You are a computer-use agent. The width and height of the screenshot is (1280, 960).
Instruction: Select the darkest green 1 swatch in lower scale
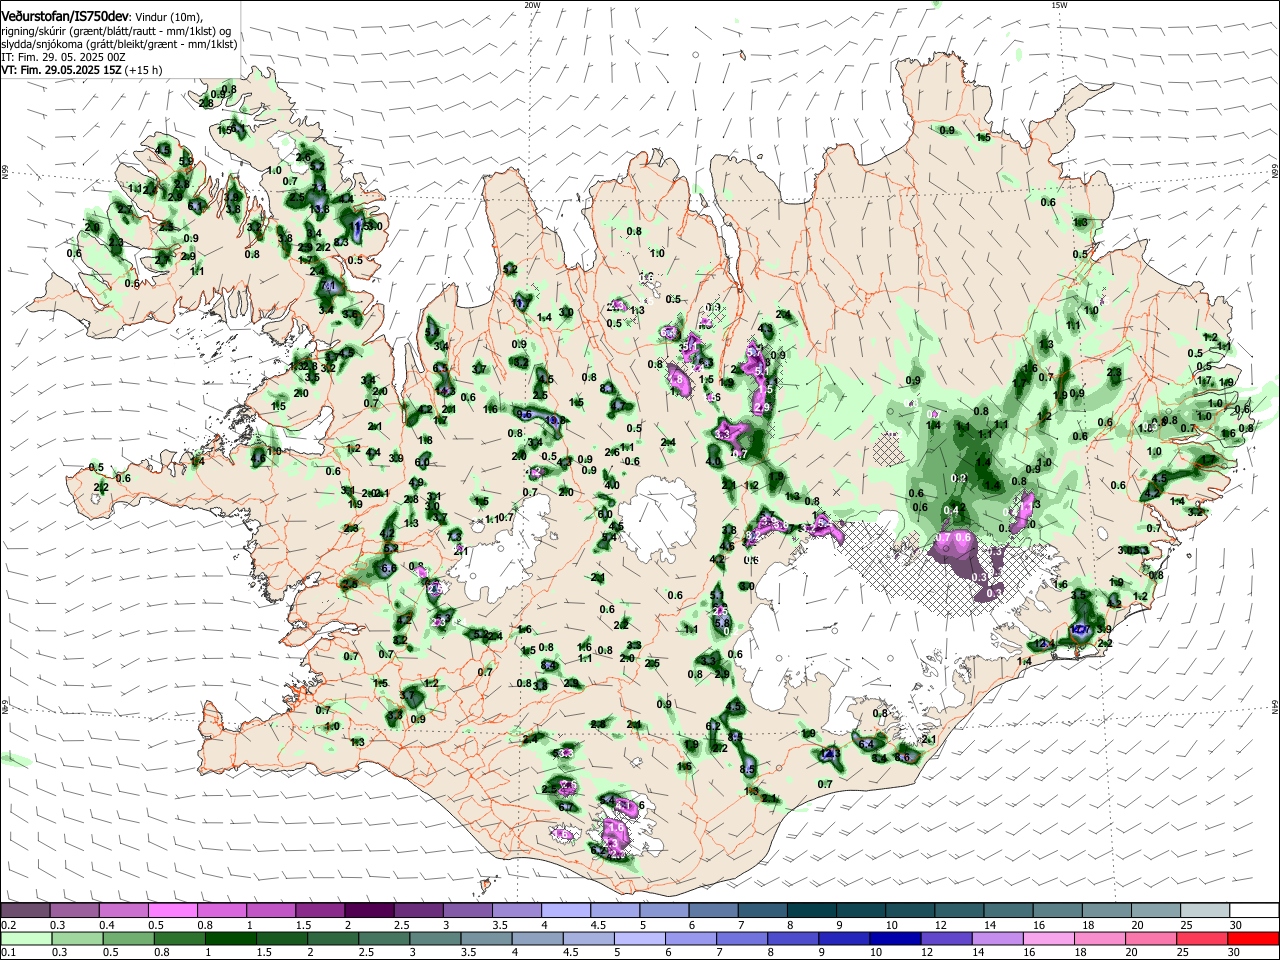pos(229,938)
